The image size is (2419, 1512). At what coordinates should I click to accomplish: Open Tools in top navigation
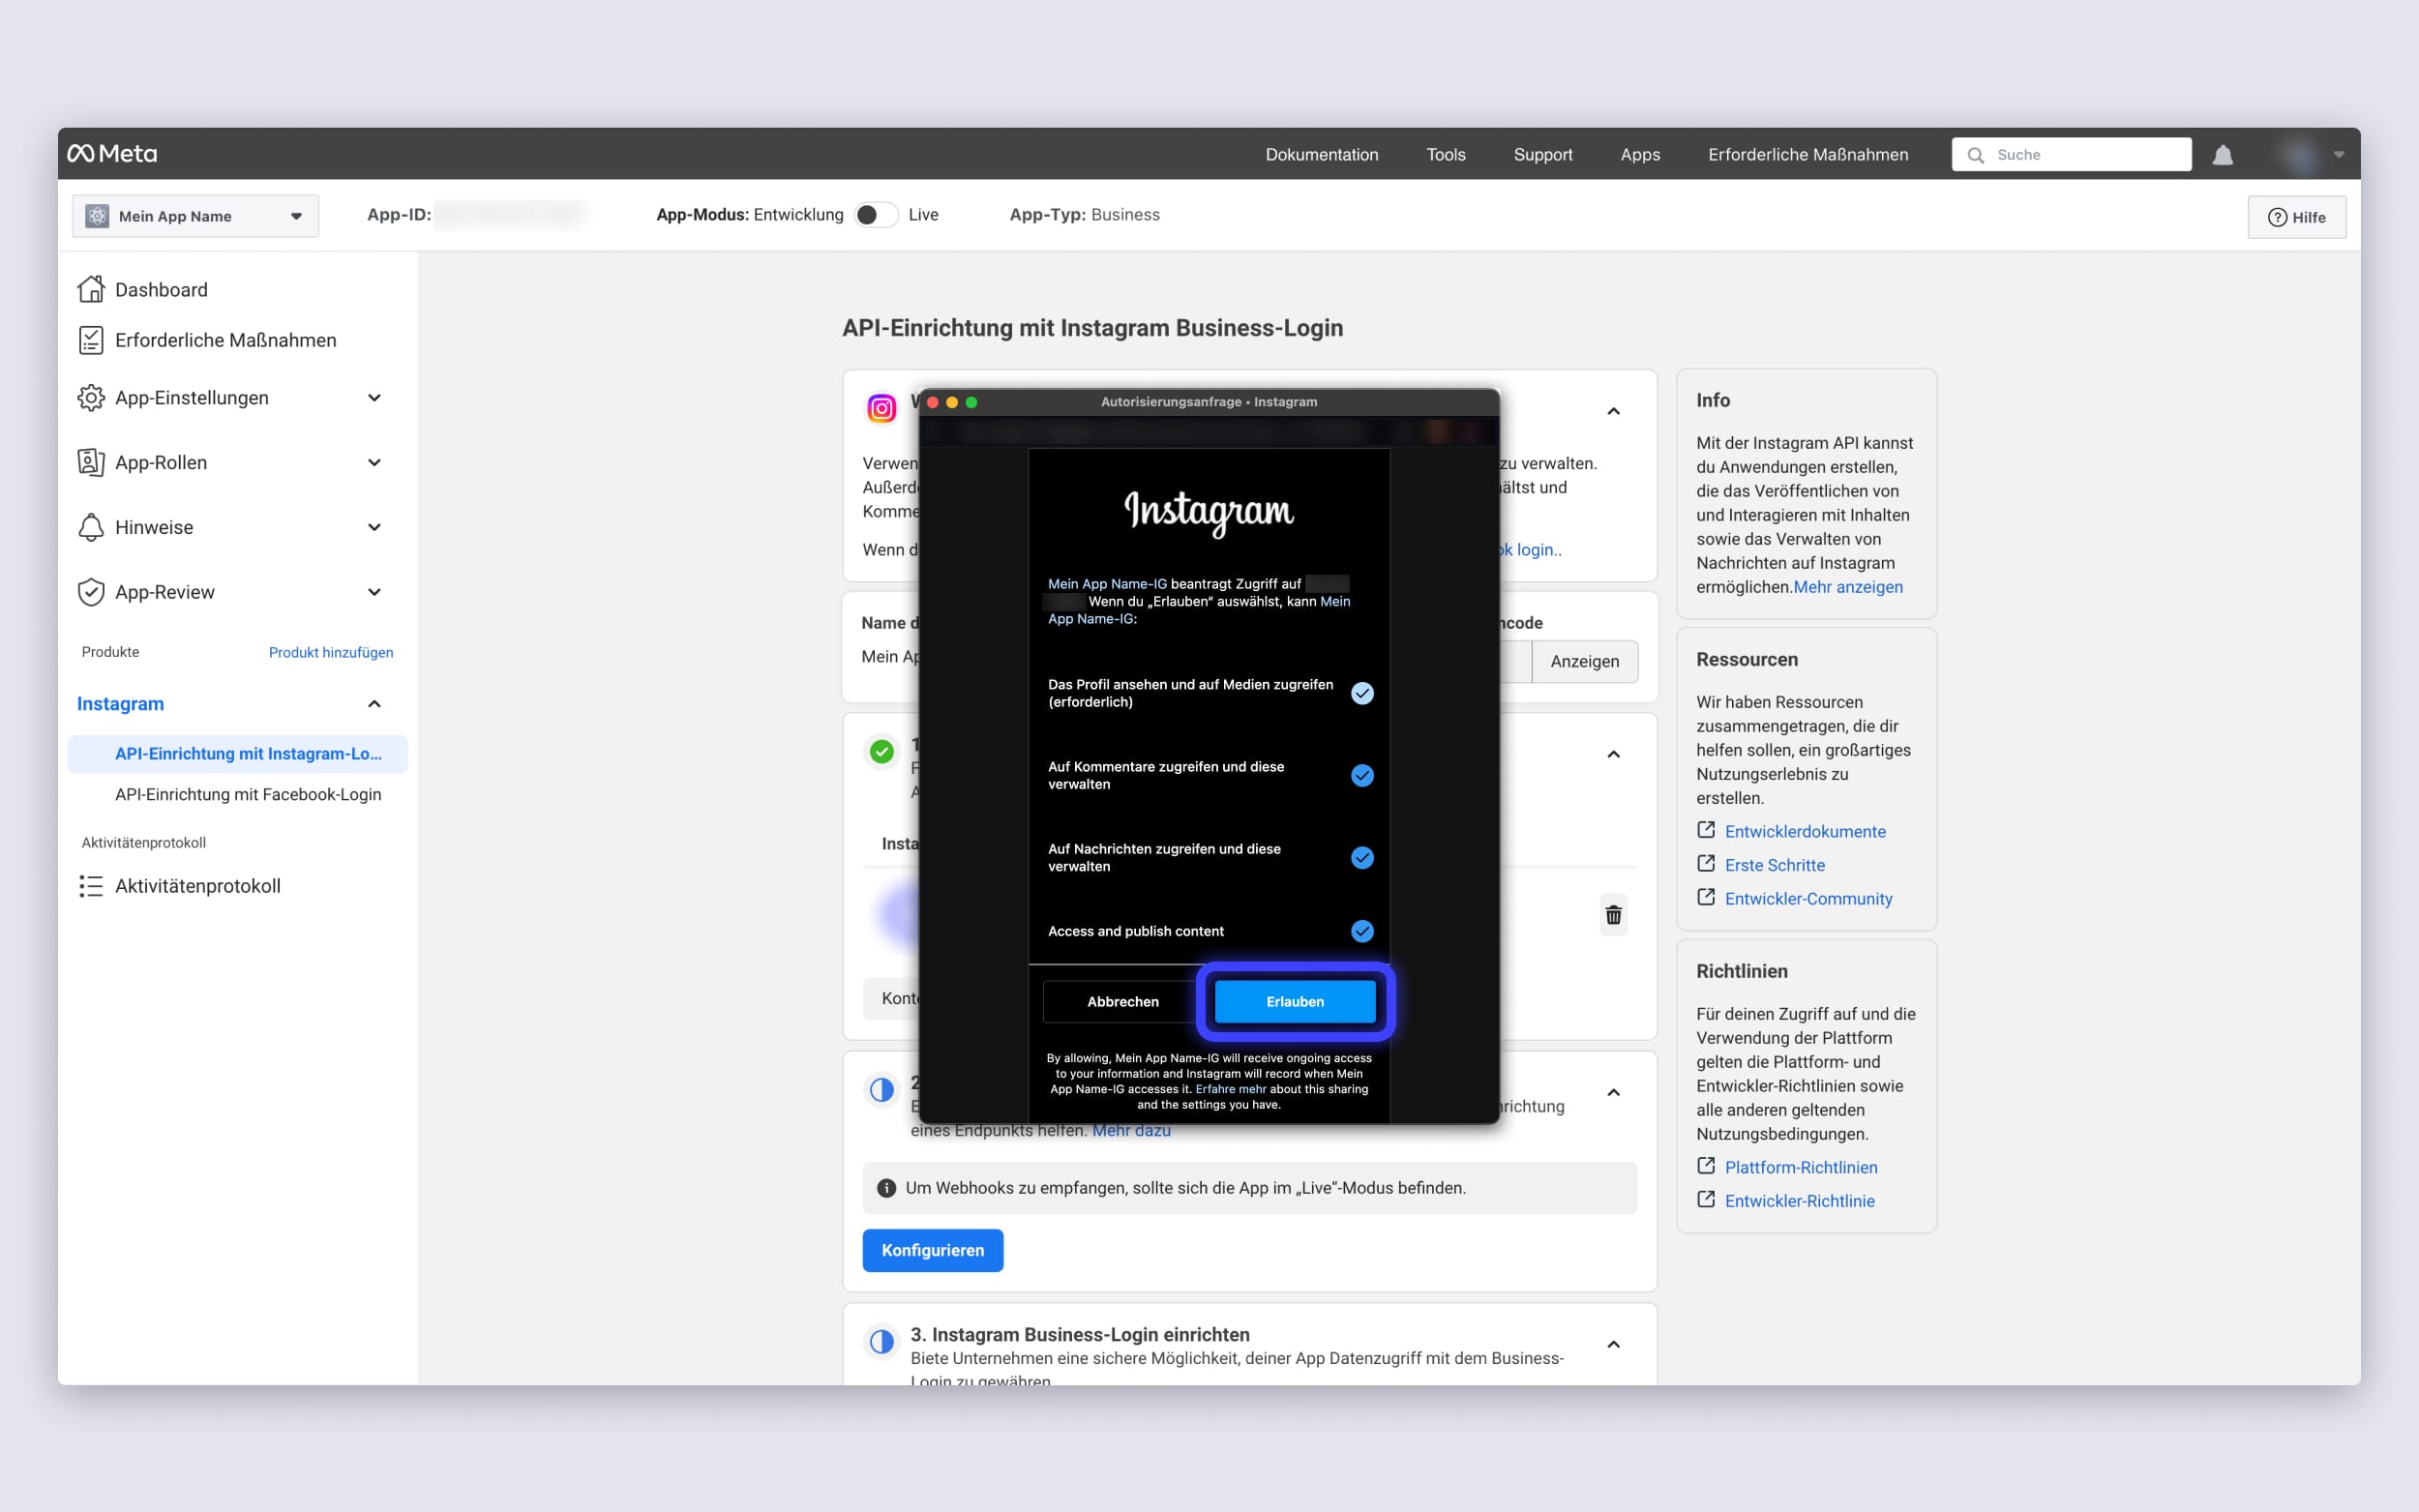click(x=1446, y=155)
